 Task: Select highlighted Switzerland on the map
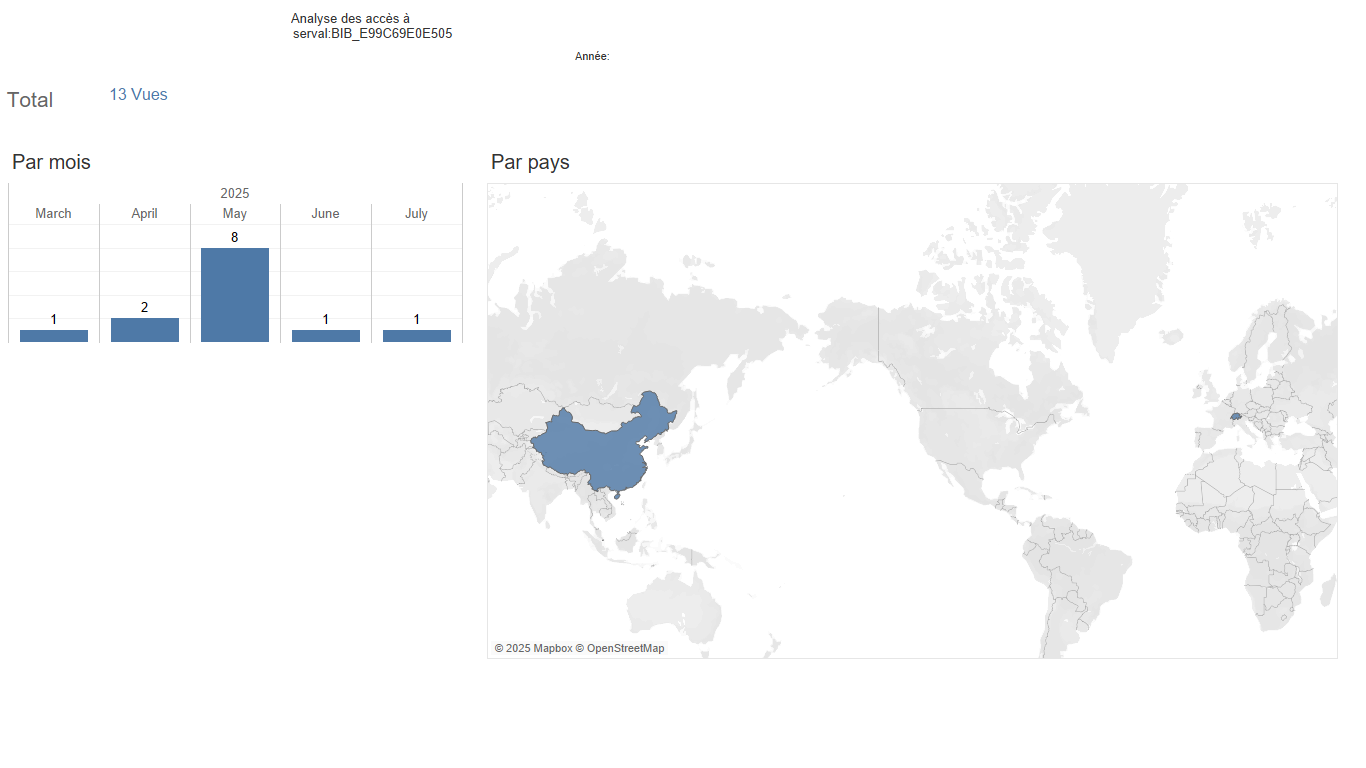click(x=1236, y=416)
